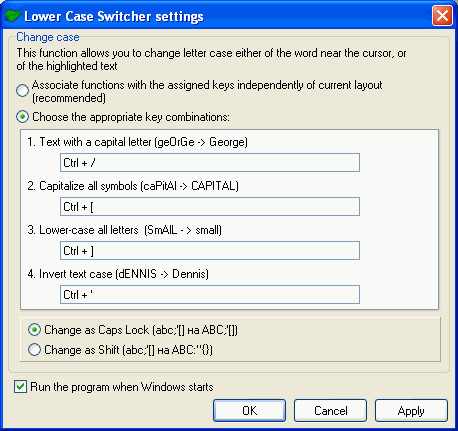Click the green leaf icon in title bar

coord(13,16)
